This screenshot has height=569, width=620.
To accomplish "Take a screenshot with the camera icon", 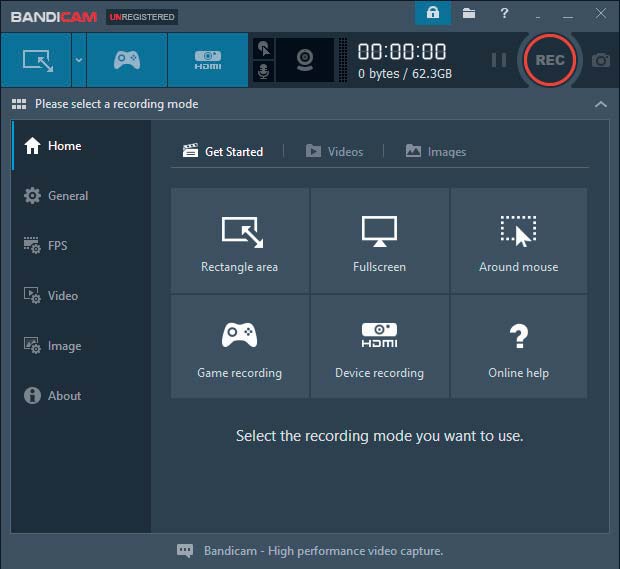I will click(x=601, y=60).
